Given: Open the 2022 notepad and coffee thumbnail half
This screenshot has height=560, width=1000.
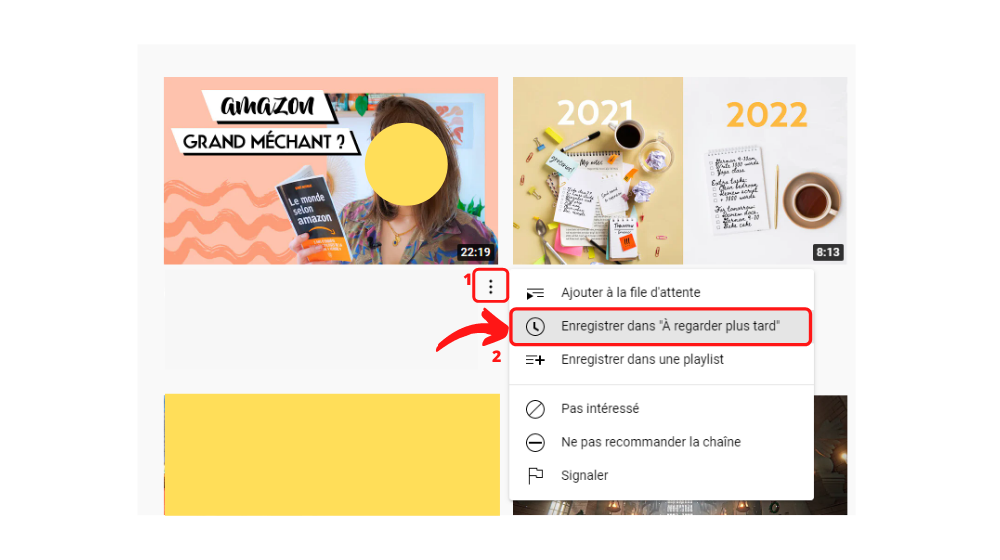Looking at the screenshot, I should click(765, 171).
